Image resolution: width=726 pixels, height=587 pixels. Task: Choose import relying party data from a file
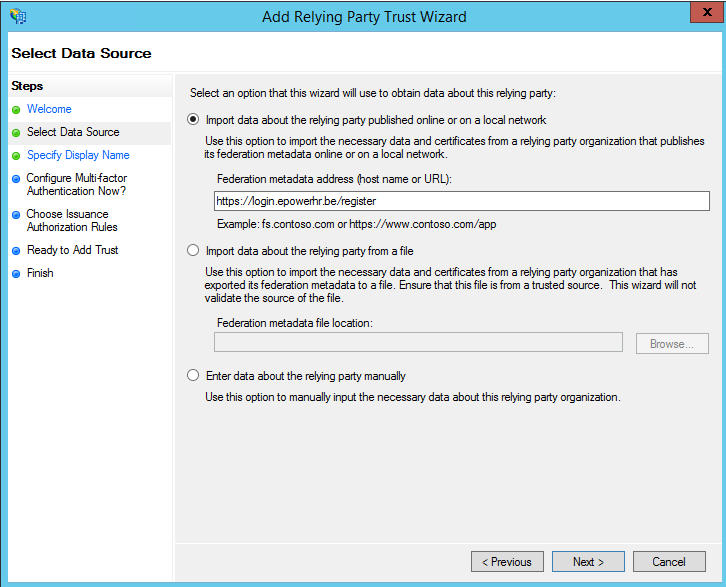point(193,250)
